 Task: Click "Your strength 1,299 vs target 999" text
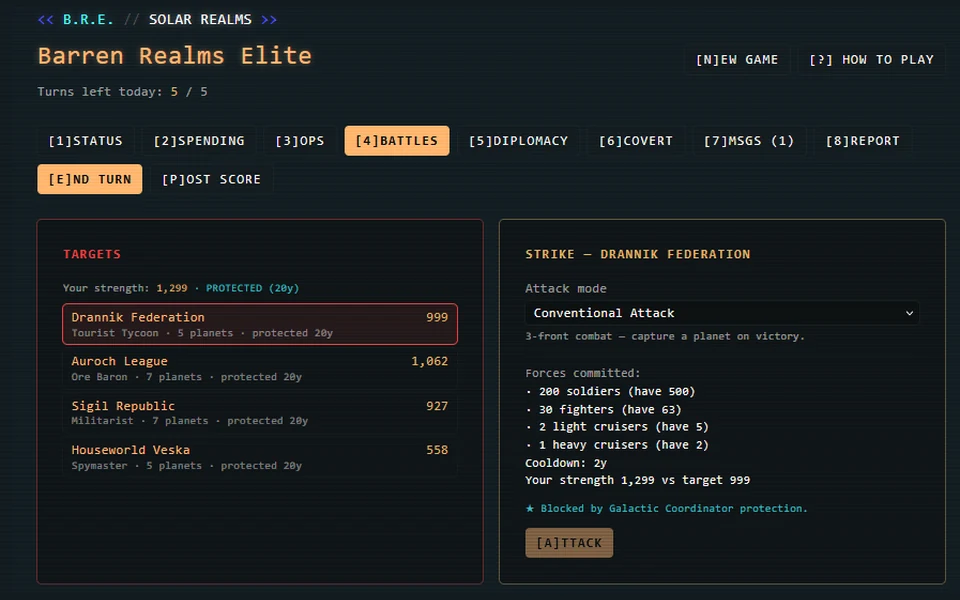click(x=637, y=480)
